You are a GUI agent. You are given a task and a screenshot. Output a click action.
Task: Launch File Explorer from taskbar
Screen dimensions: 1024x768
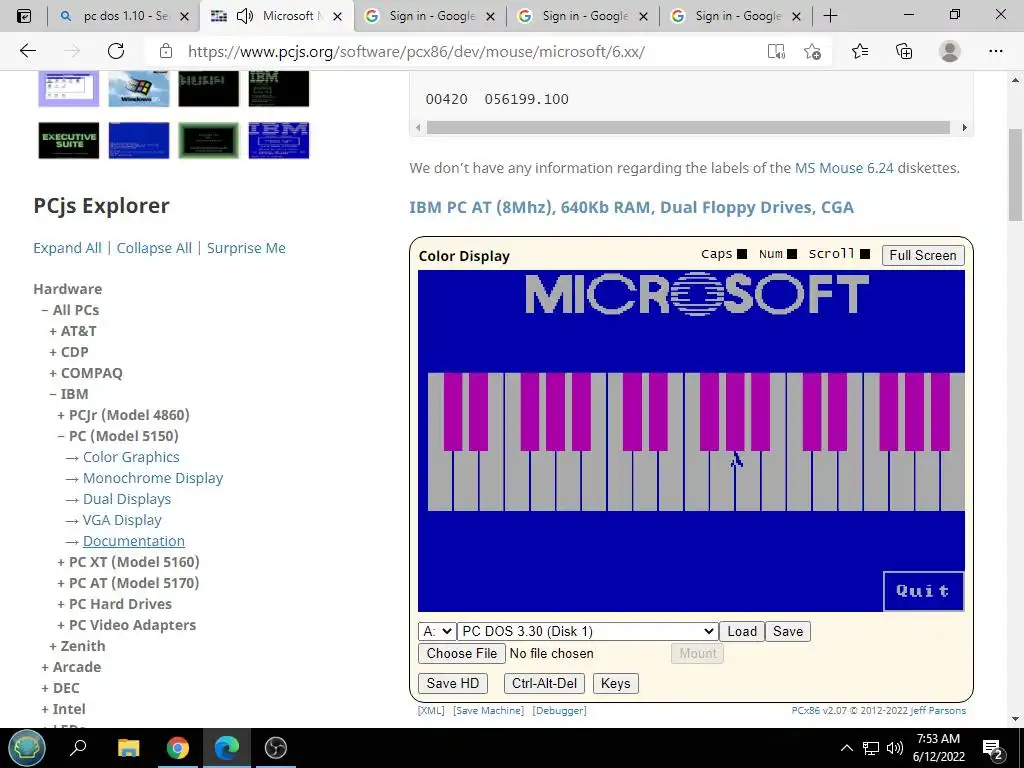point(129,747)
